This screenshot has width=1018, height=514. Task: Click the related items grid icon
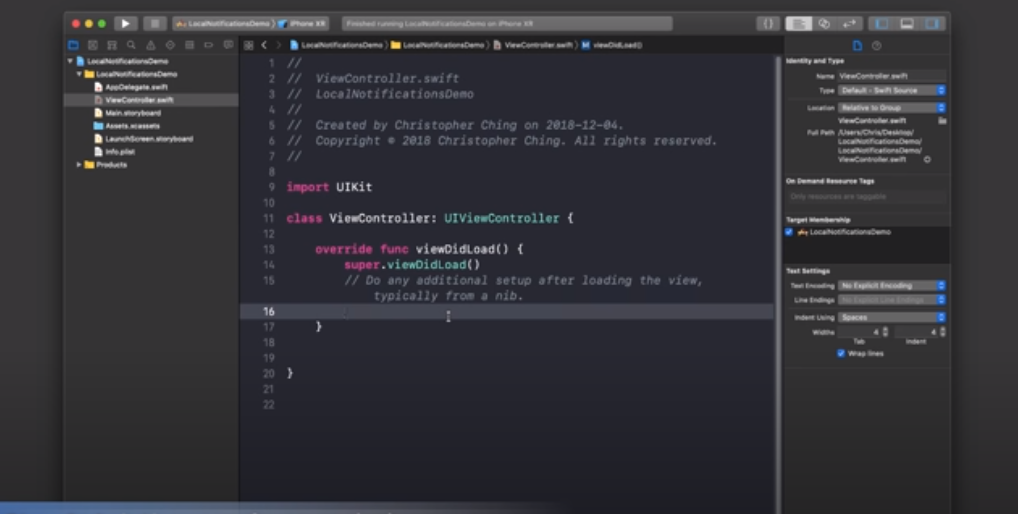[x=249, y=45]
